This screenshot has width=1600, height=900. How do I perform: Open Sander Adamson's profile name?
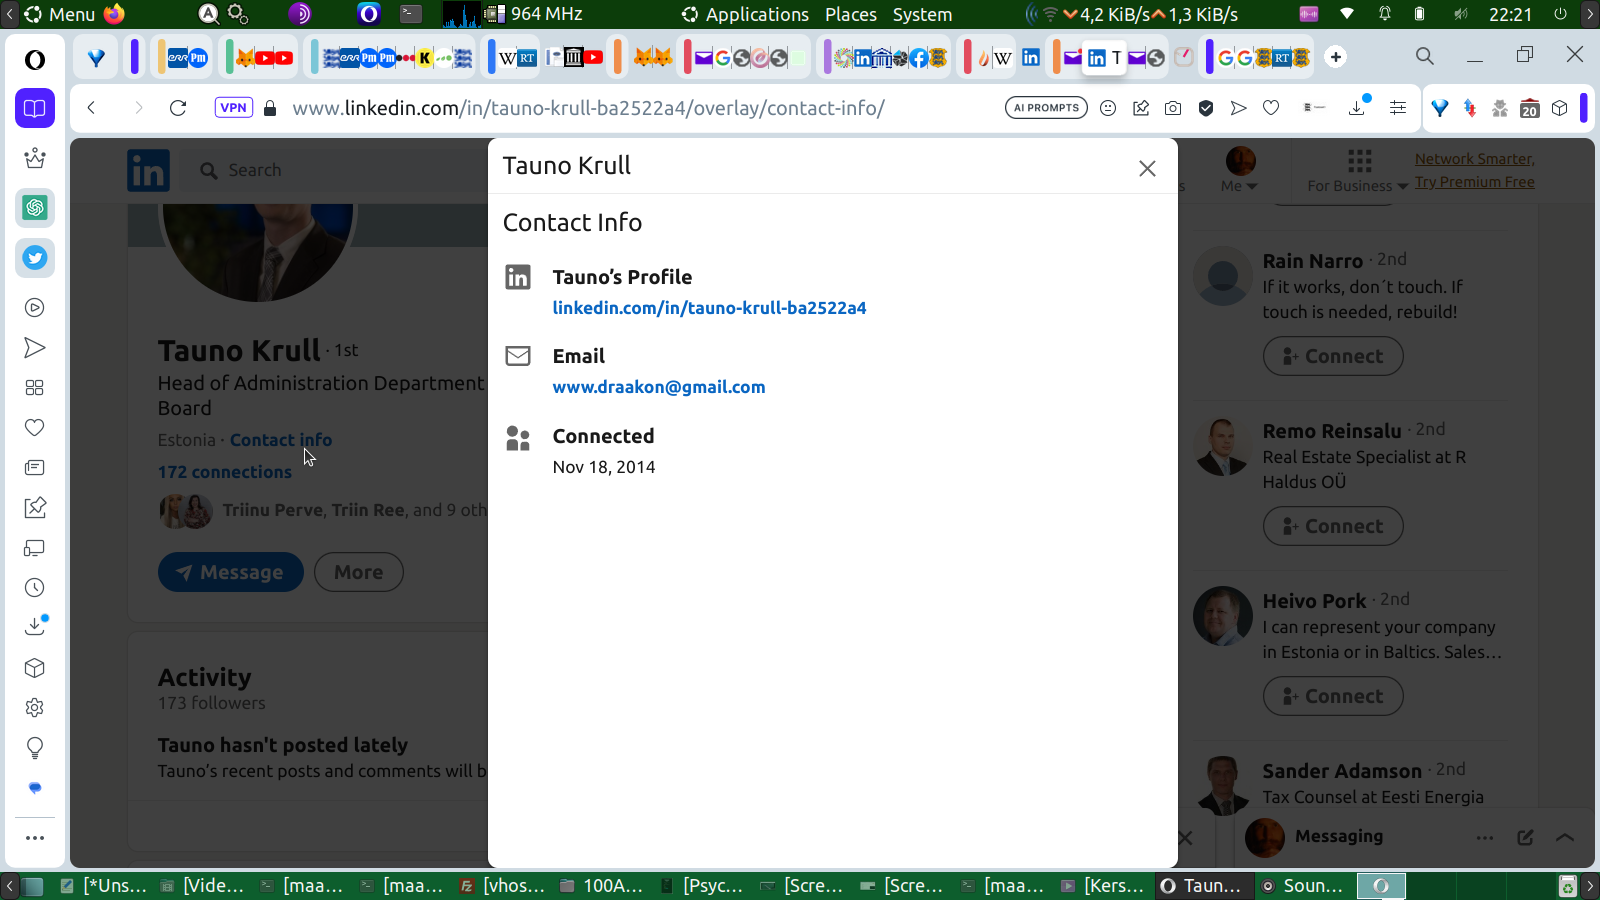pyautogui.click(x=1342, y=771)
